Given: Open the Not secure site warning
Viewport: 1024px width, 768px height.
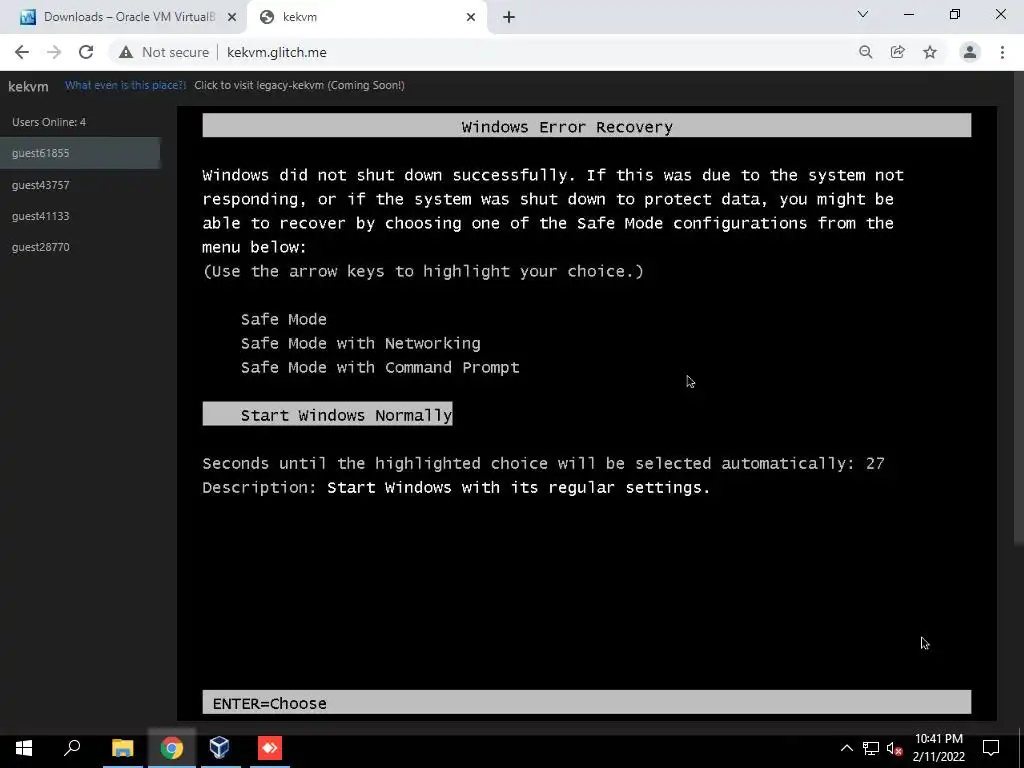Looking at the screenshot, I should click(x=164, y=52).
